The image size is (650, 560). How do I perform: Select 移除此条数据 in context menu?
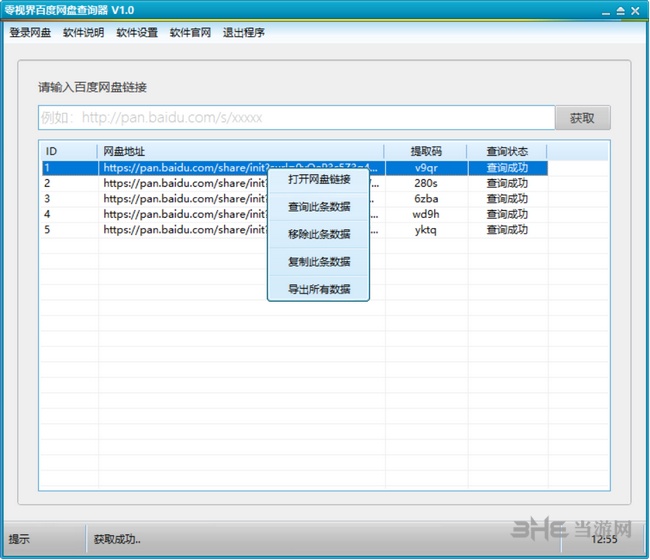click(319, 234)
